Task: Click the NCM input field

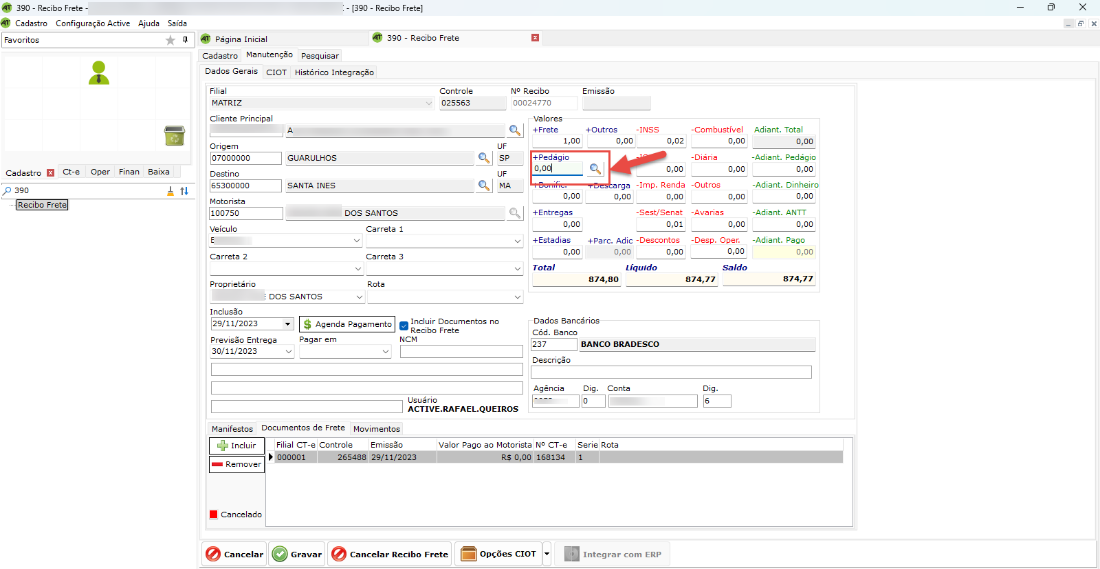Action: pos(461,352)
